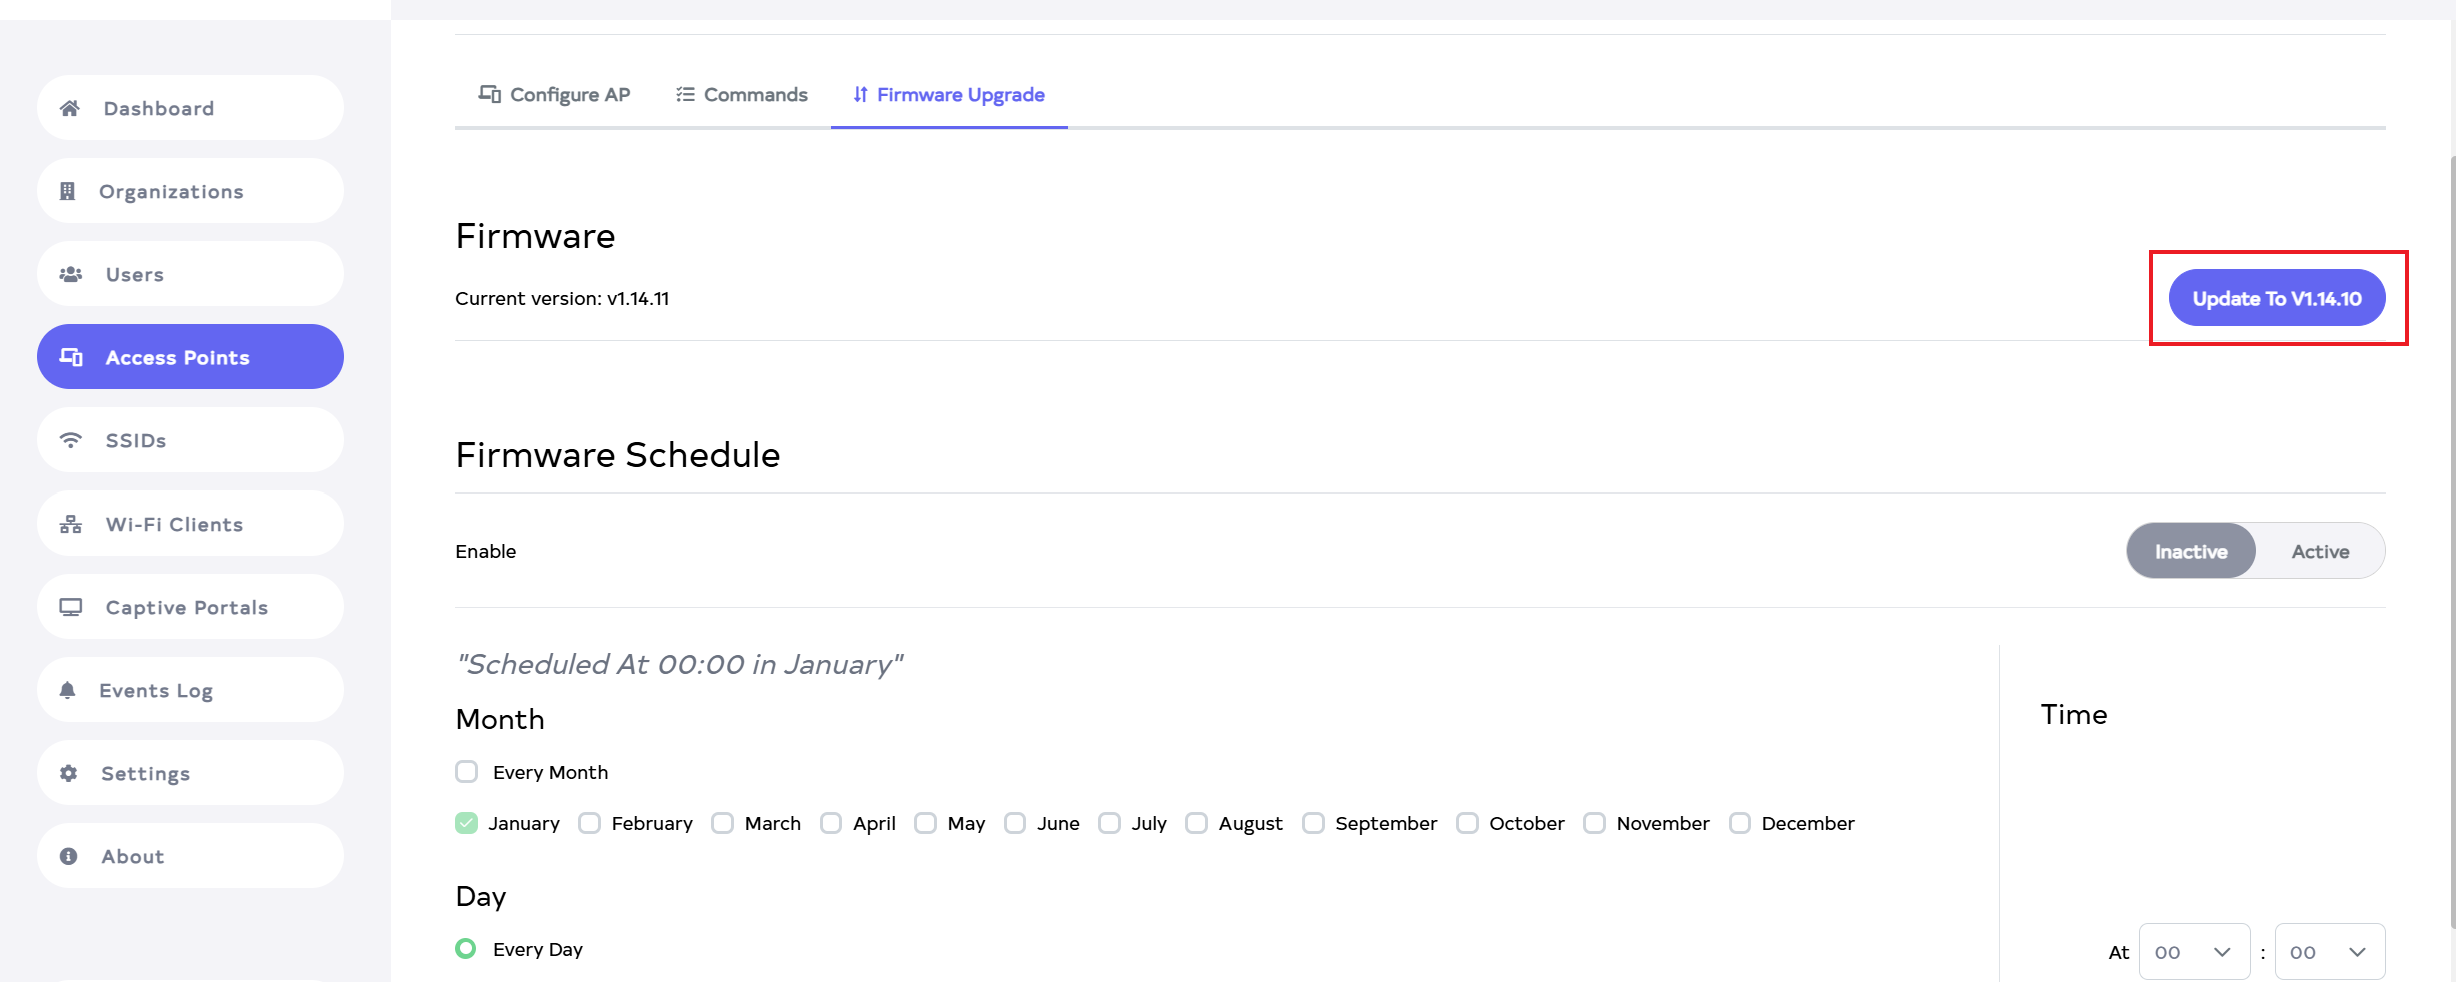The height and width of the screenshot is (982, 2456).
Task: Switch to the Configure AP tab
Action: point(555,95)
